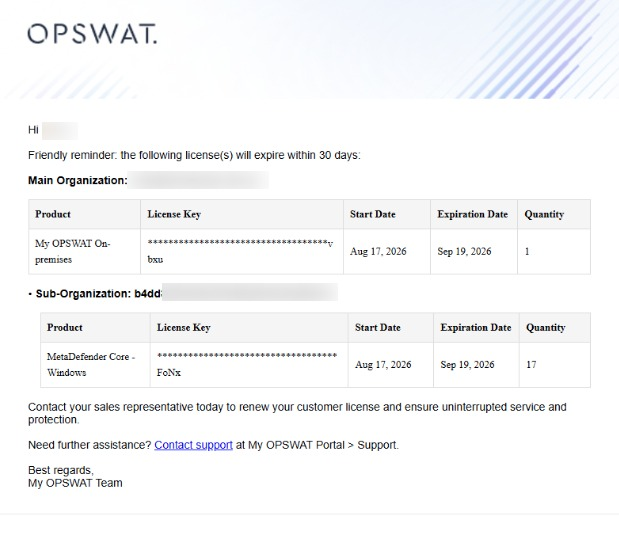The height and width of the screenshot is (533, 619).
Task: Click the License Key header in the main table
Action: (174, 214)
